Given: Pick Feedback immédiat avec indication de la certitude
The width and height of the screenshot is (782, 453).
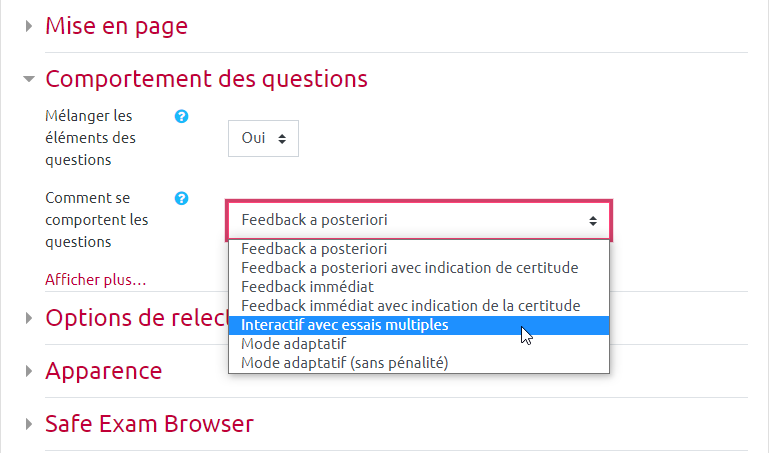Looking at the screenshot, I should pos(410,306).
